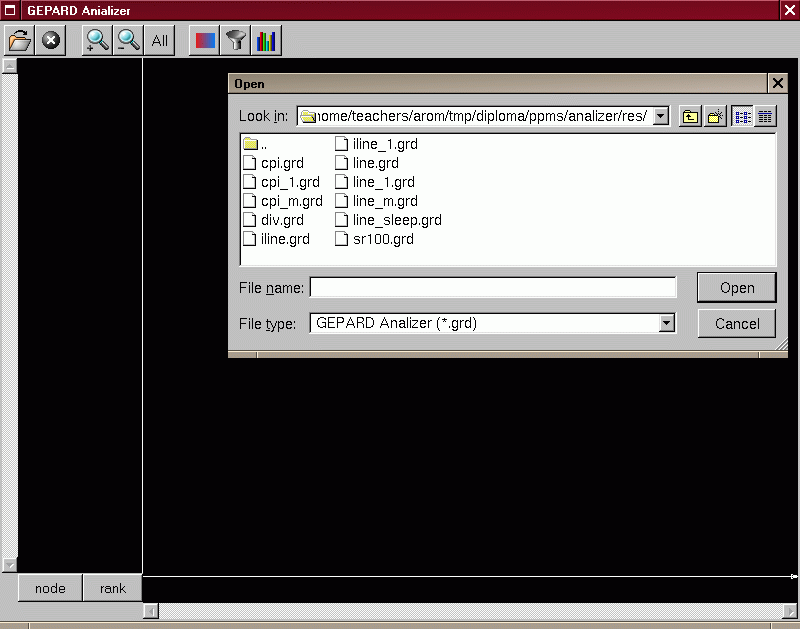Open the red-blue gradient color tool

point(204,41)
